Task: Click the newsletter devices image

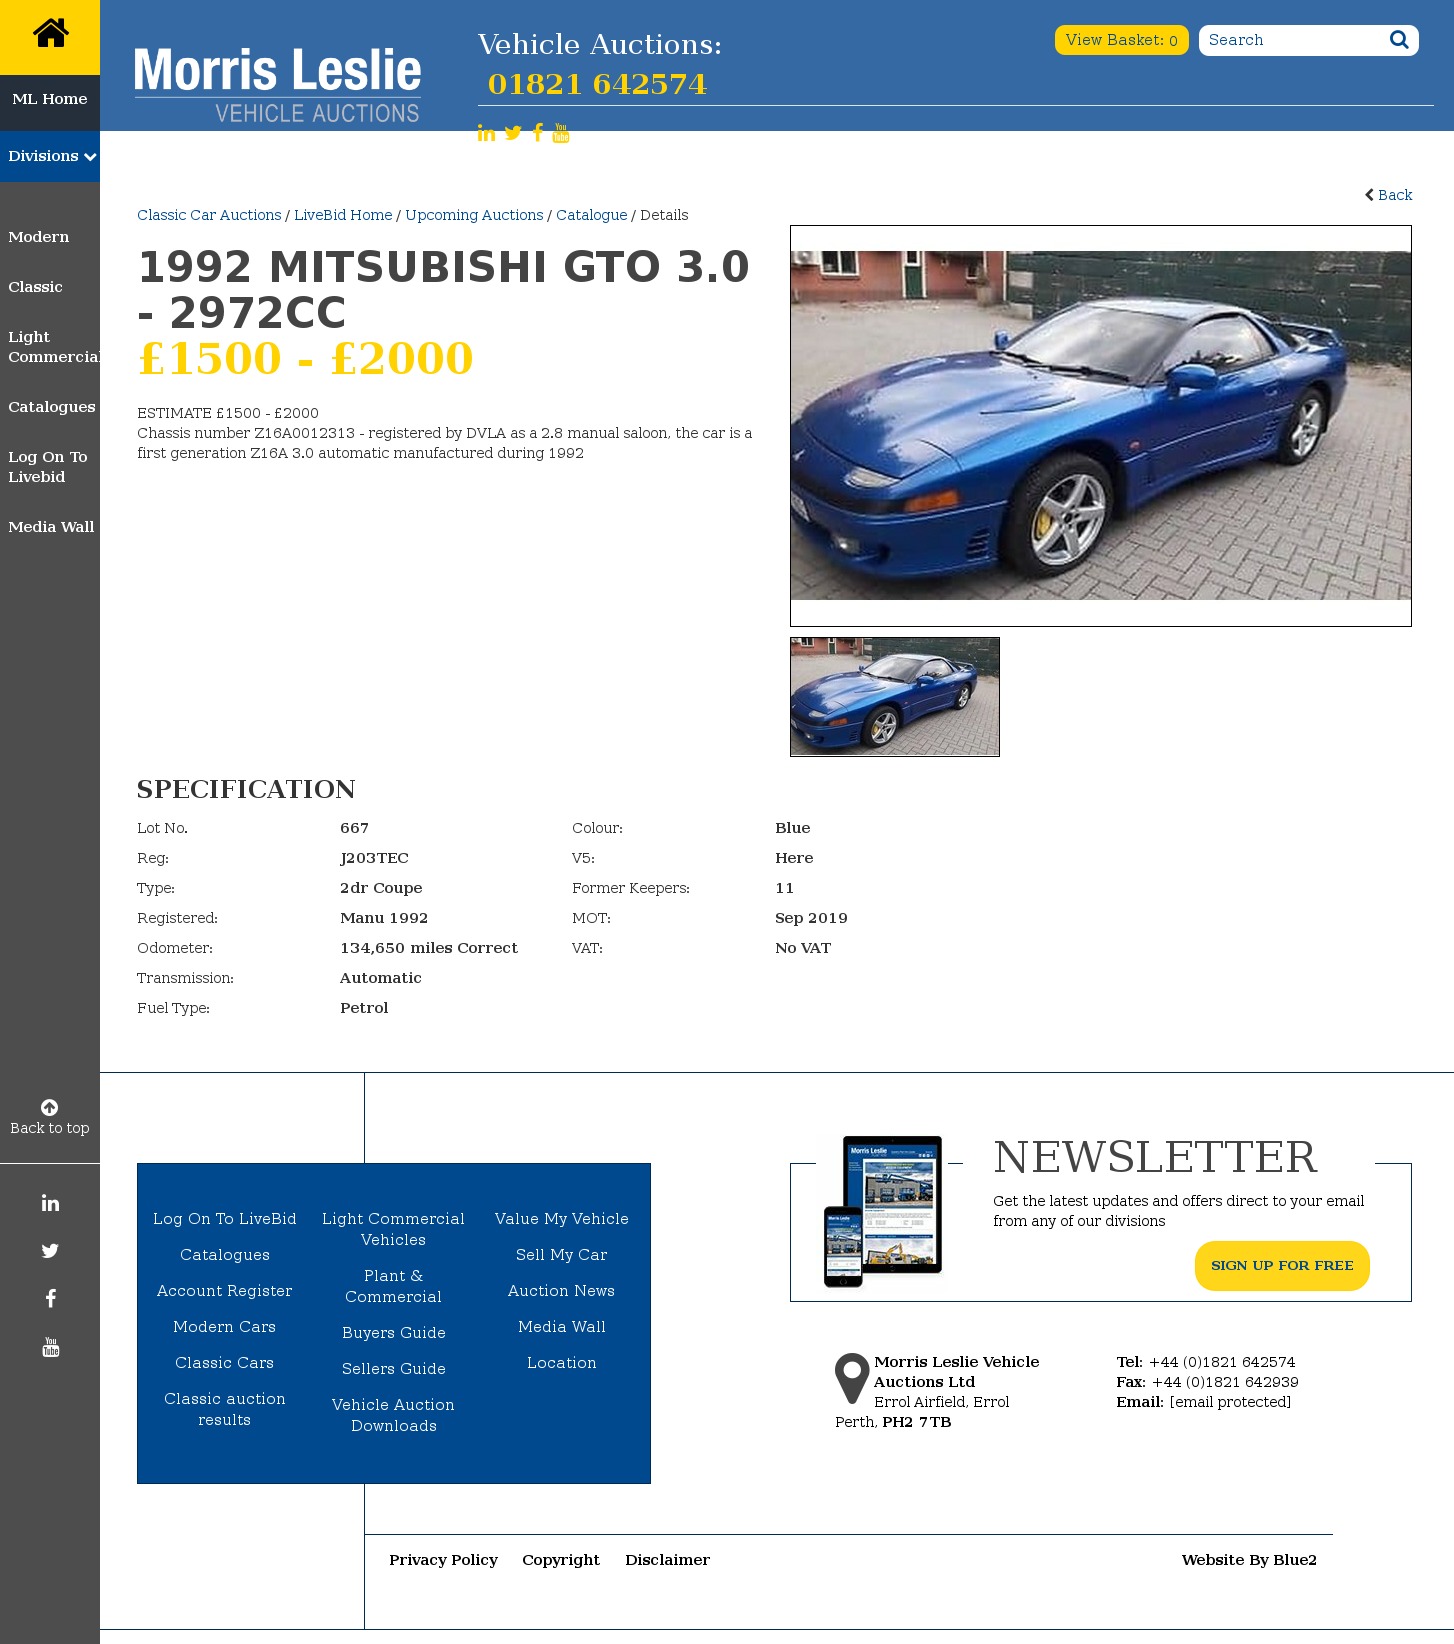Action: (883, 1211)
